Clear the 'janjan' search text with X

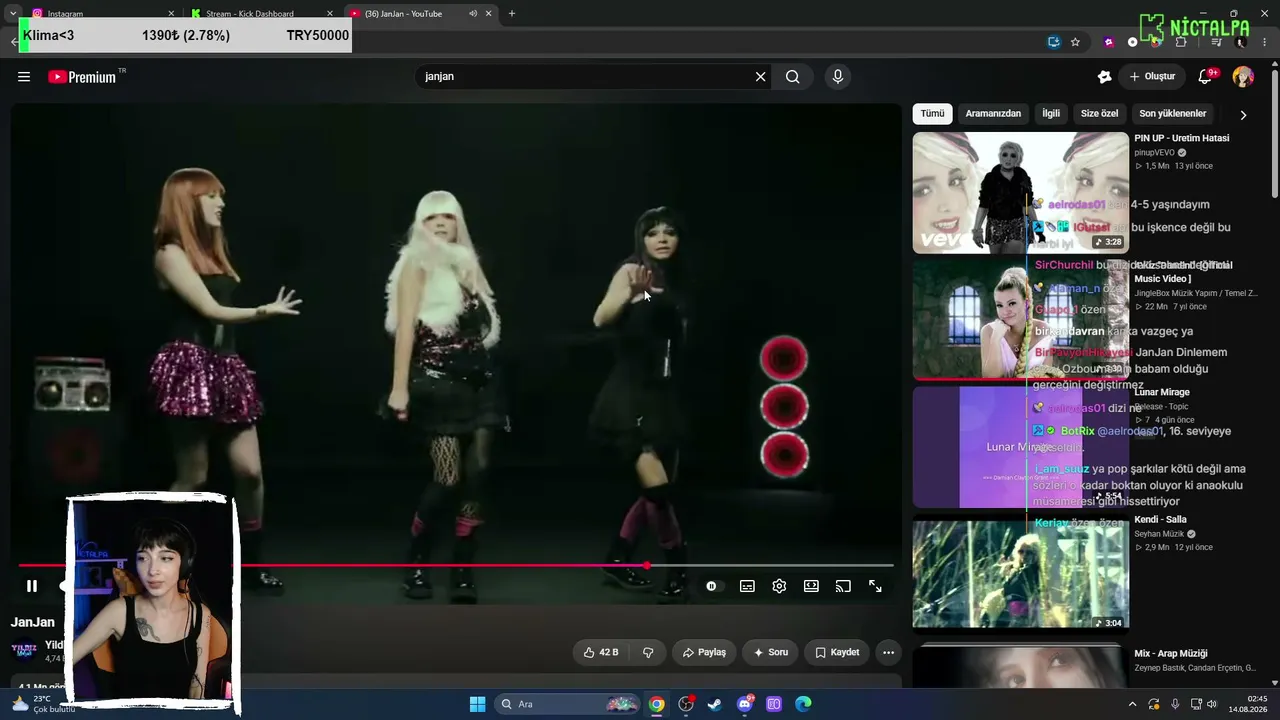pyautogui.click(x=760, y=77)
